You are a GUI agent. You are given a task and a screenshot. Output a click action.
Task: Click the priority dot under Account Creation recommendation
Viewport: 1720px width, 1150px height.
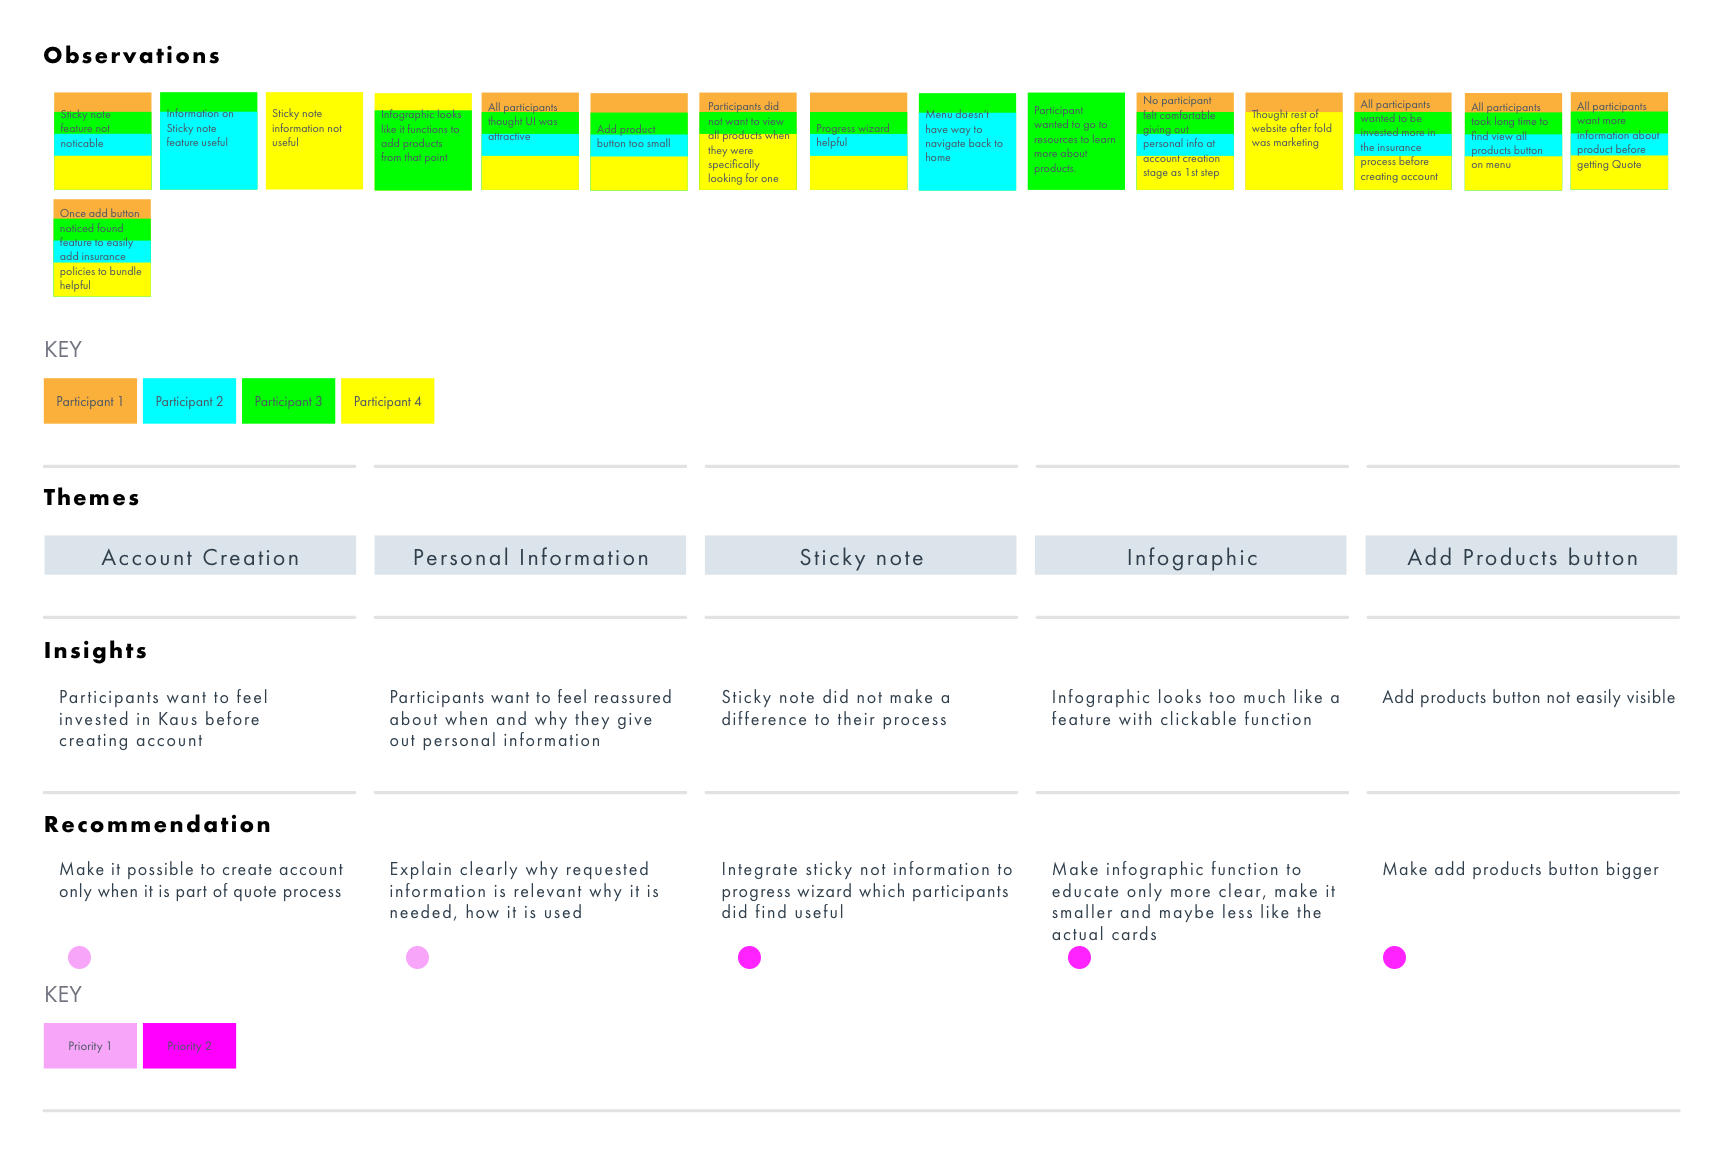80,958
